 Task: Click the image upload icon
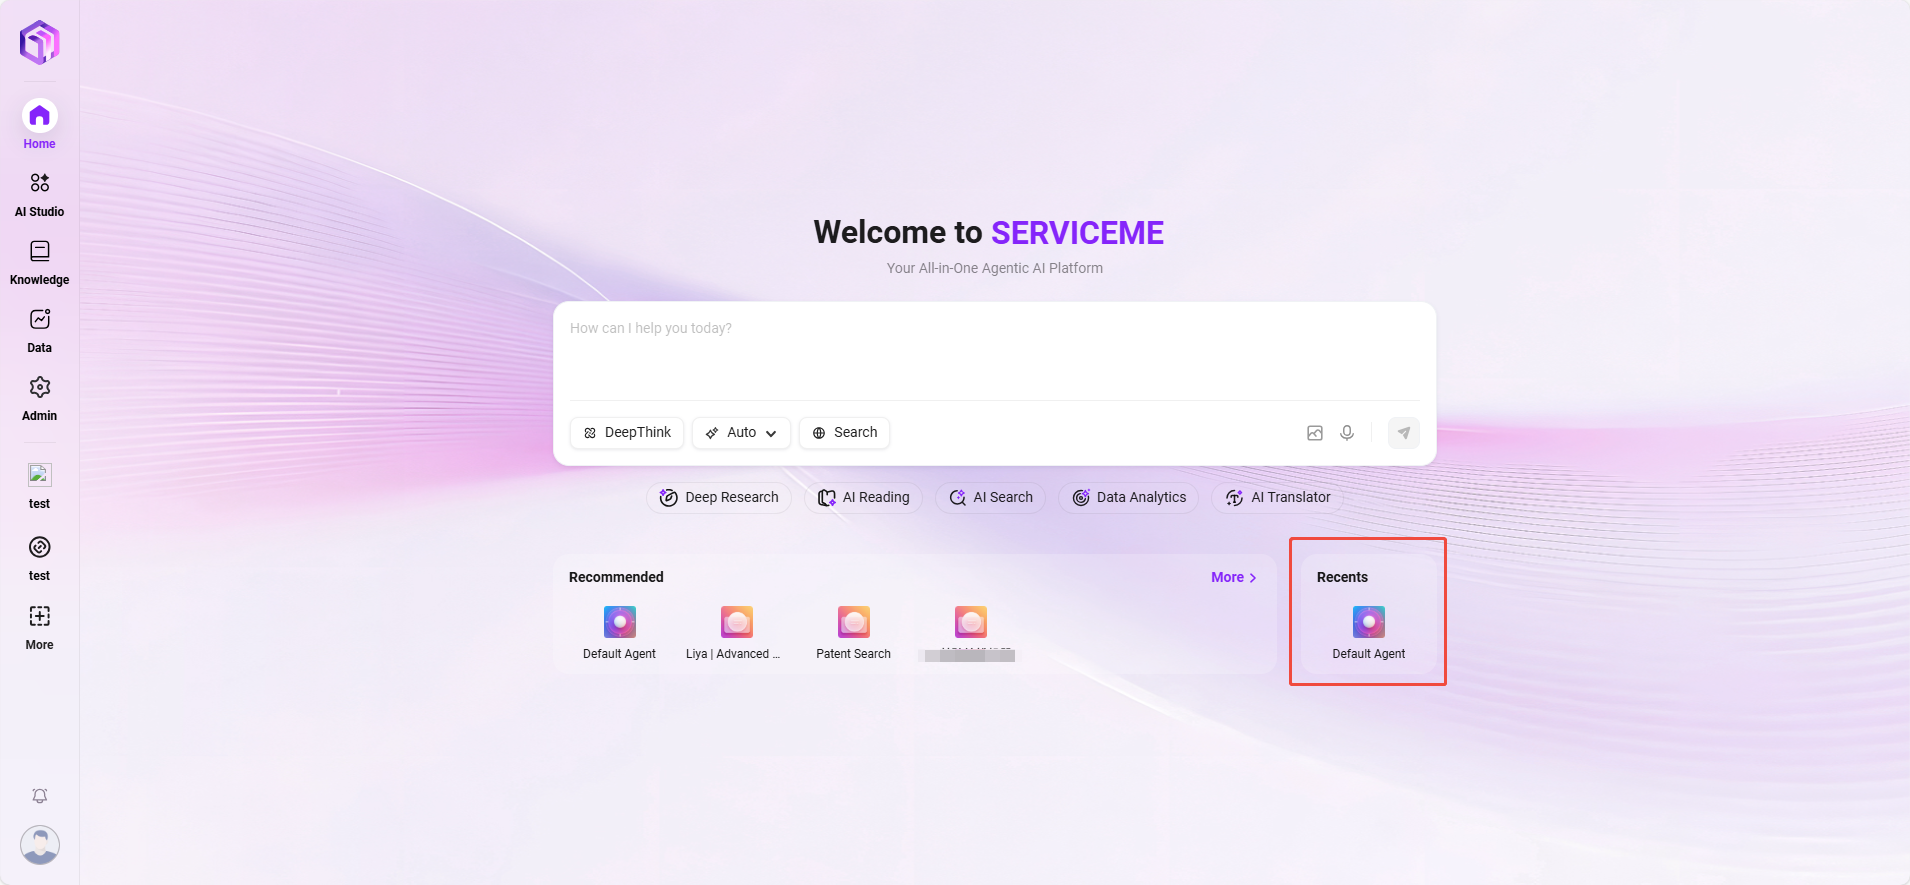coord(1315,433)
